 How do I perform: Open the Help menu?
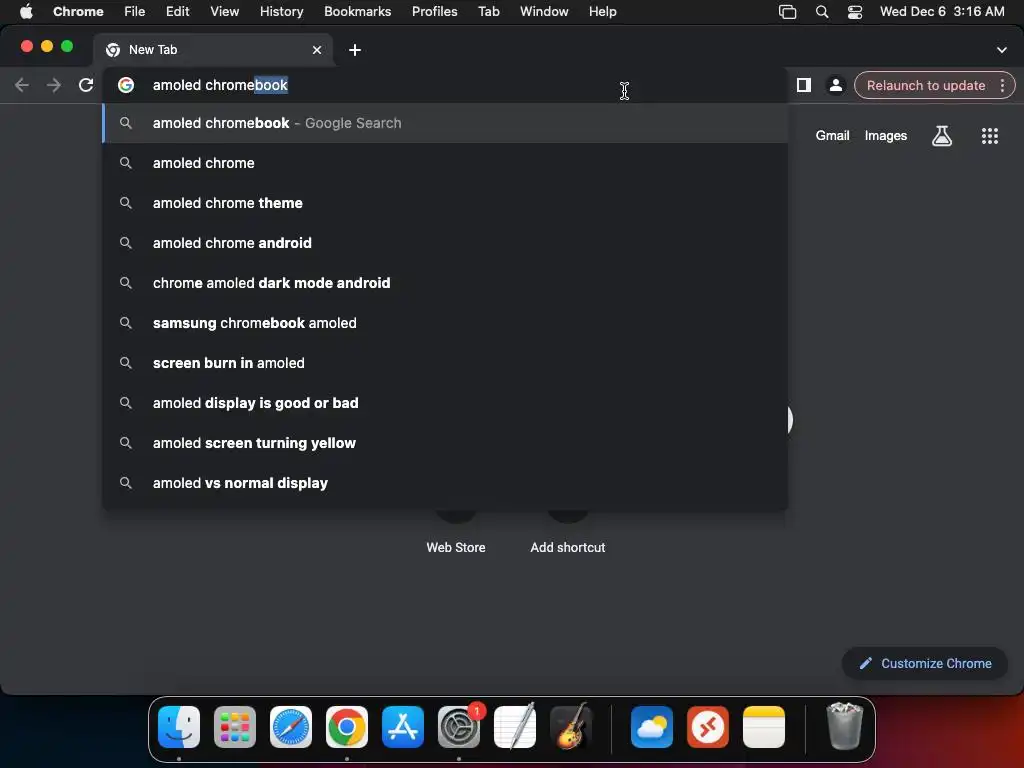click(603, 12)
